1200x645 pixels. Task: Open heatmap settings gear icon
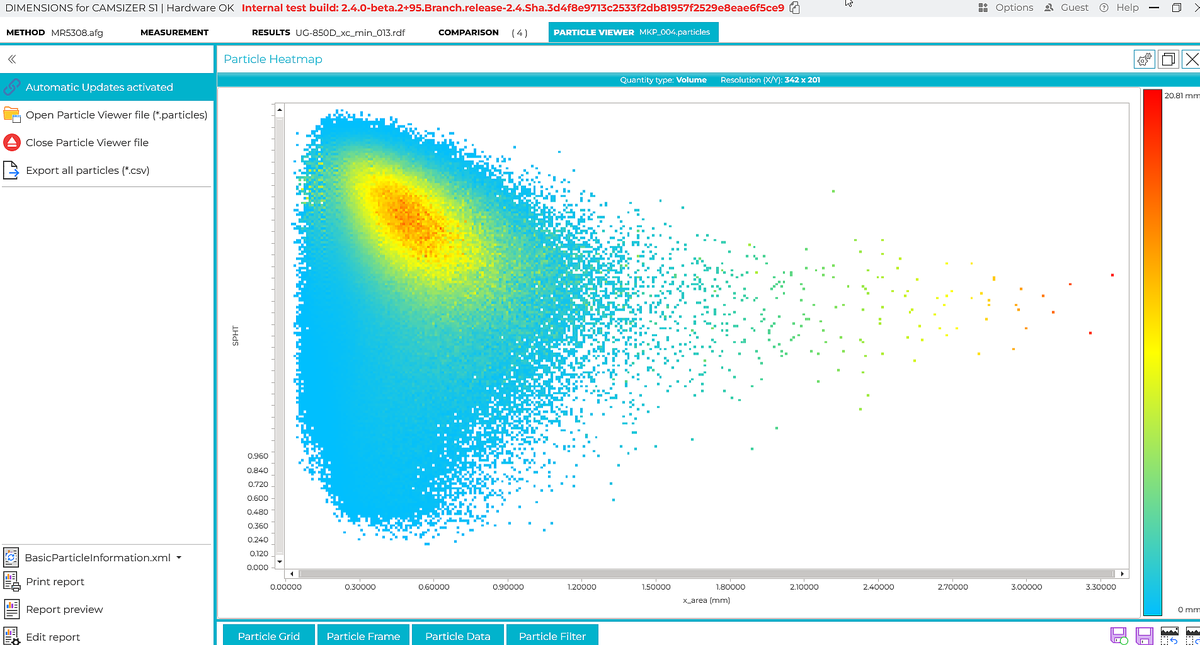pos(1144,60)
